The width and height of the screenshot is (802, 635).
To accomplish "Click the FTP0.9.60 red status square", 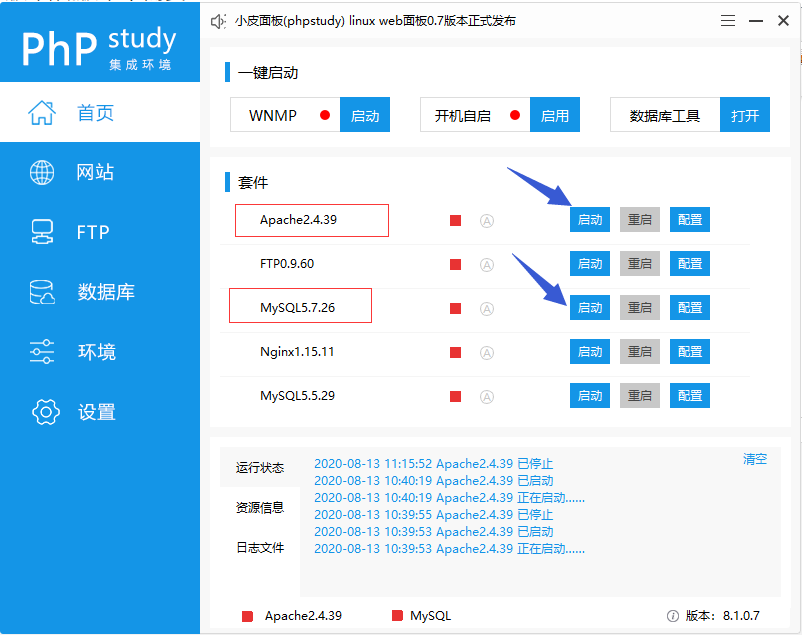I will pyautogui.click(x=455, y=265).
